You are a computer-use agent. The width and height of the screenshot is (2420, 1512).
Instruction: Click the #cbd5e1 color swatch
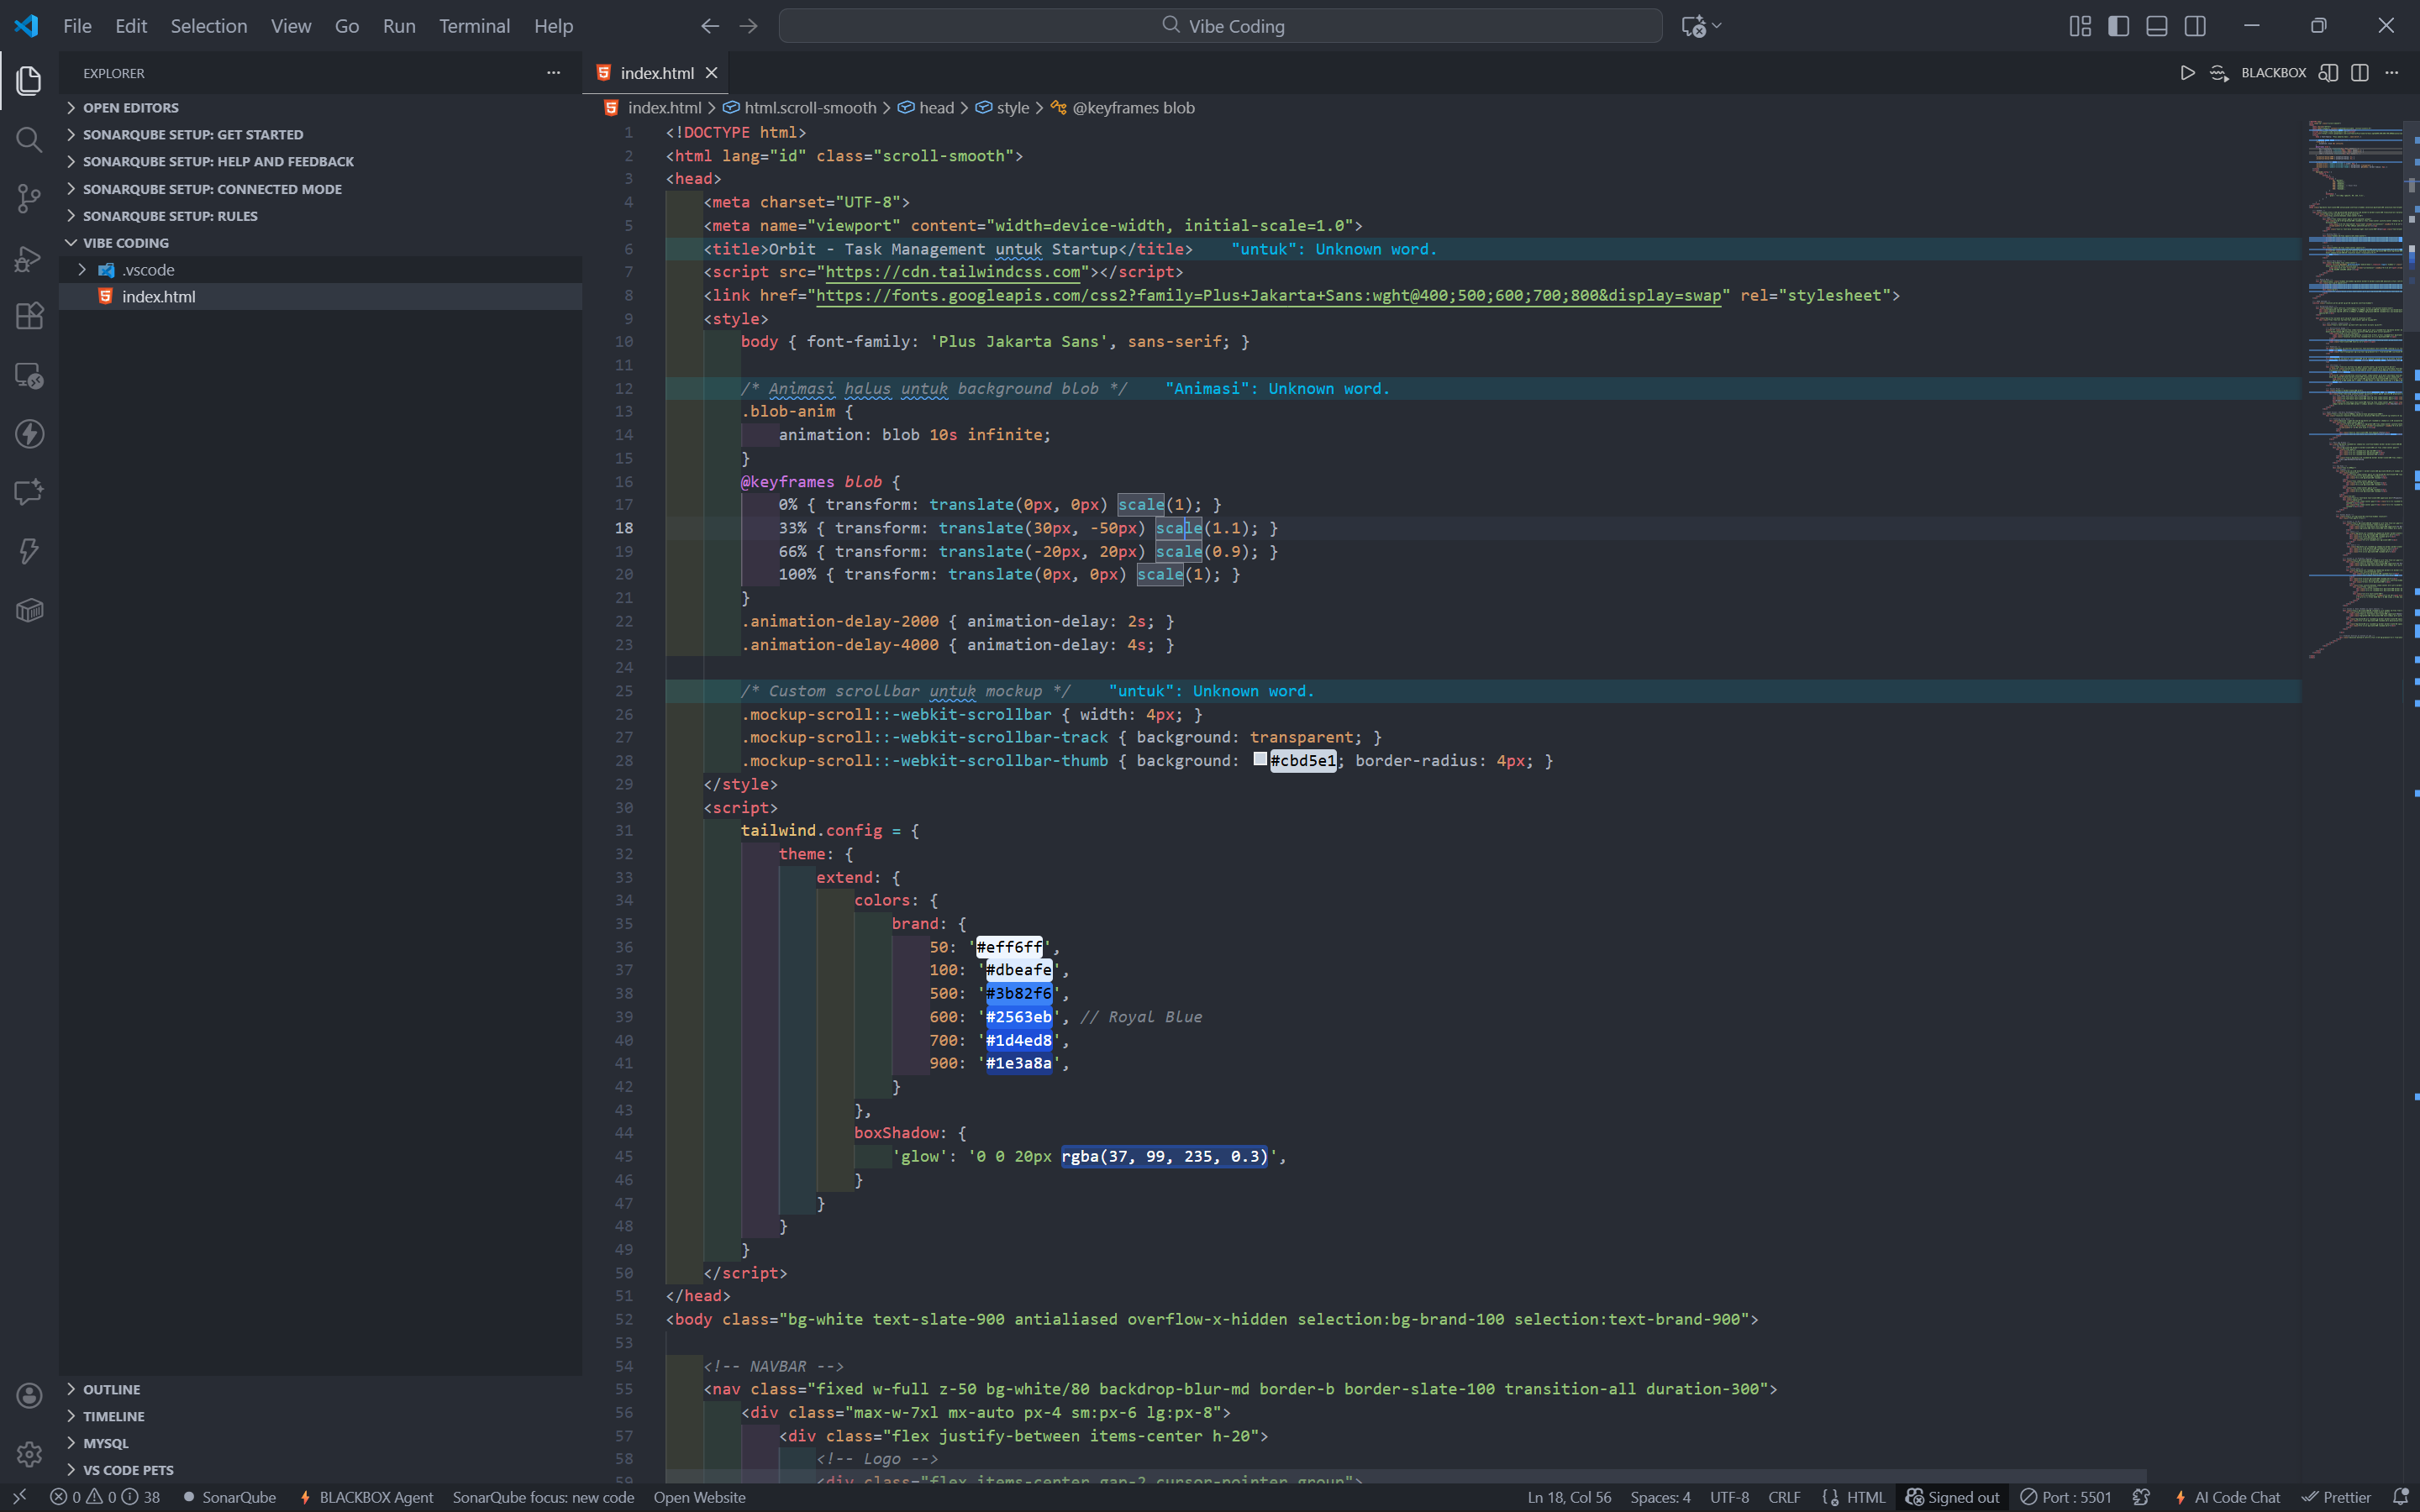(1260, 760)
